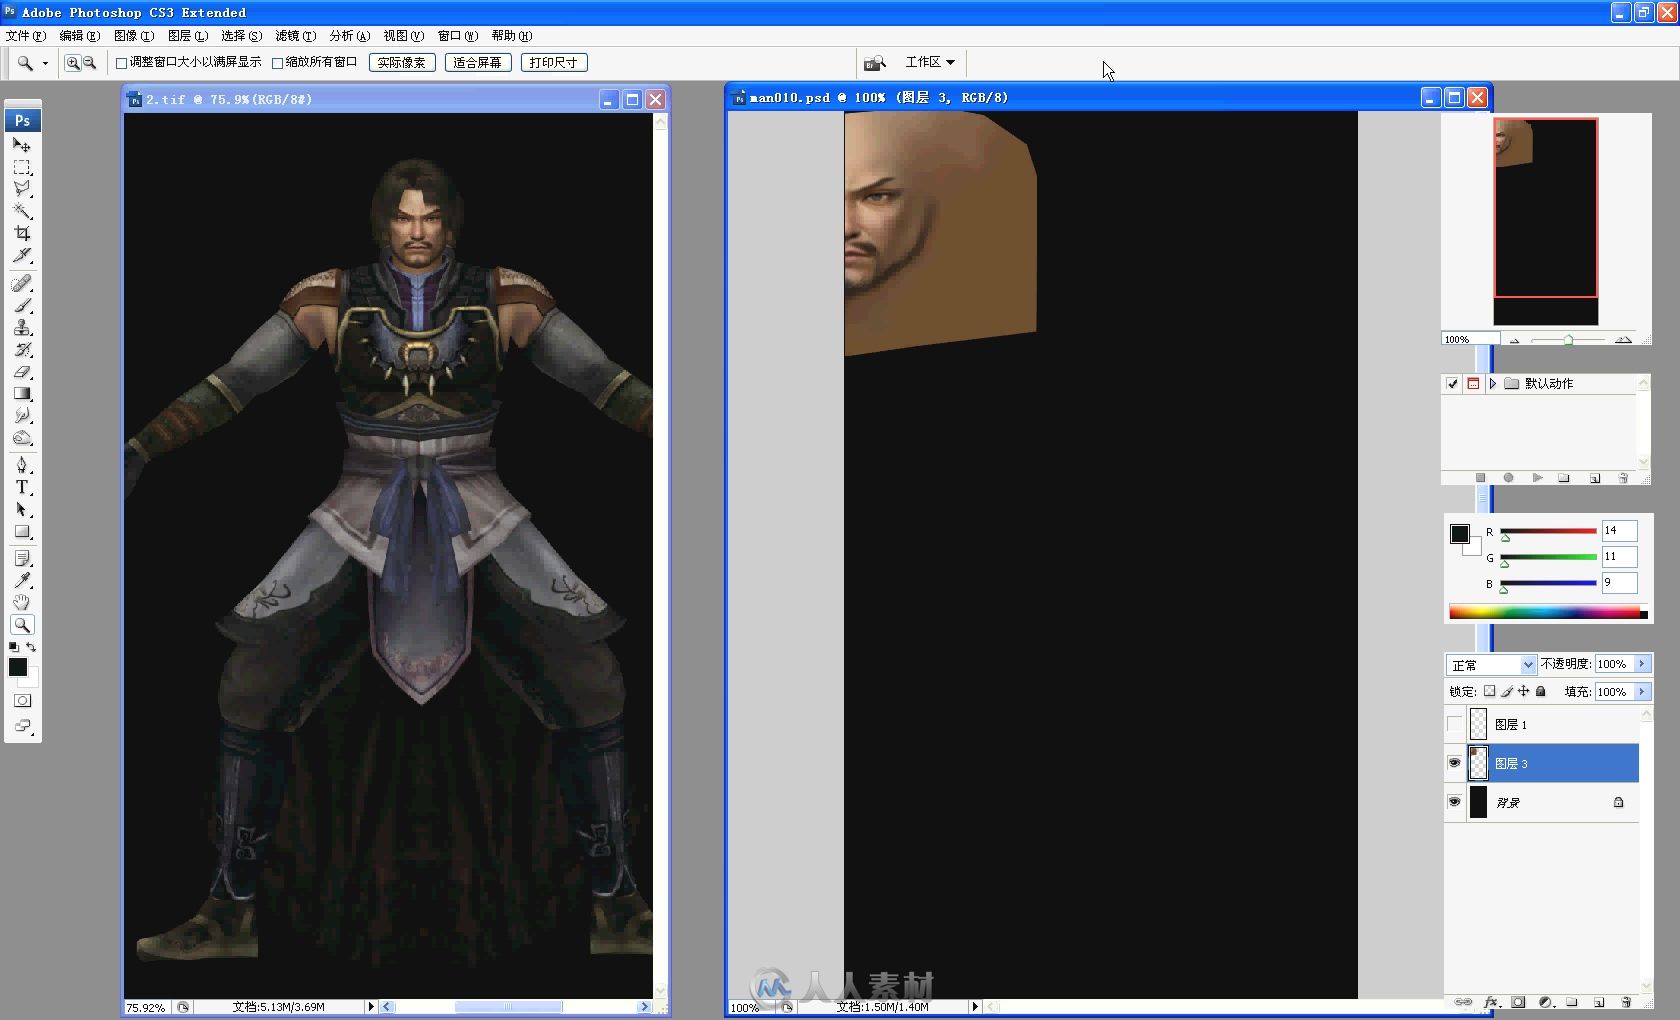1680x1020 pixels.
Task: Open 图层 menu
Action: click(188, 36)
